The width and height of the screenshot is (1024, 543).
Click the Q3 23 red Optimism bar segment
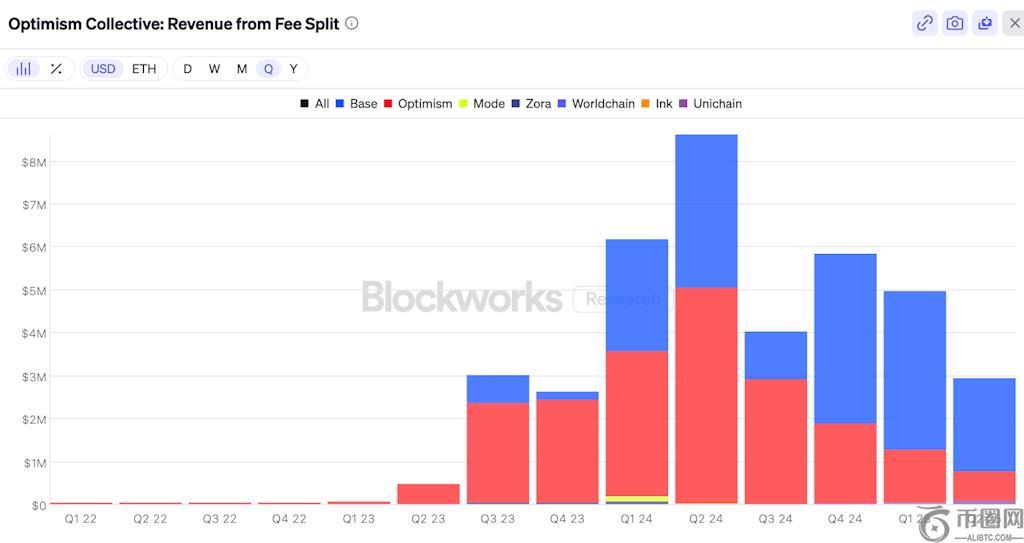click(497, 450)
